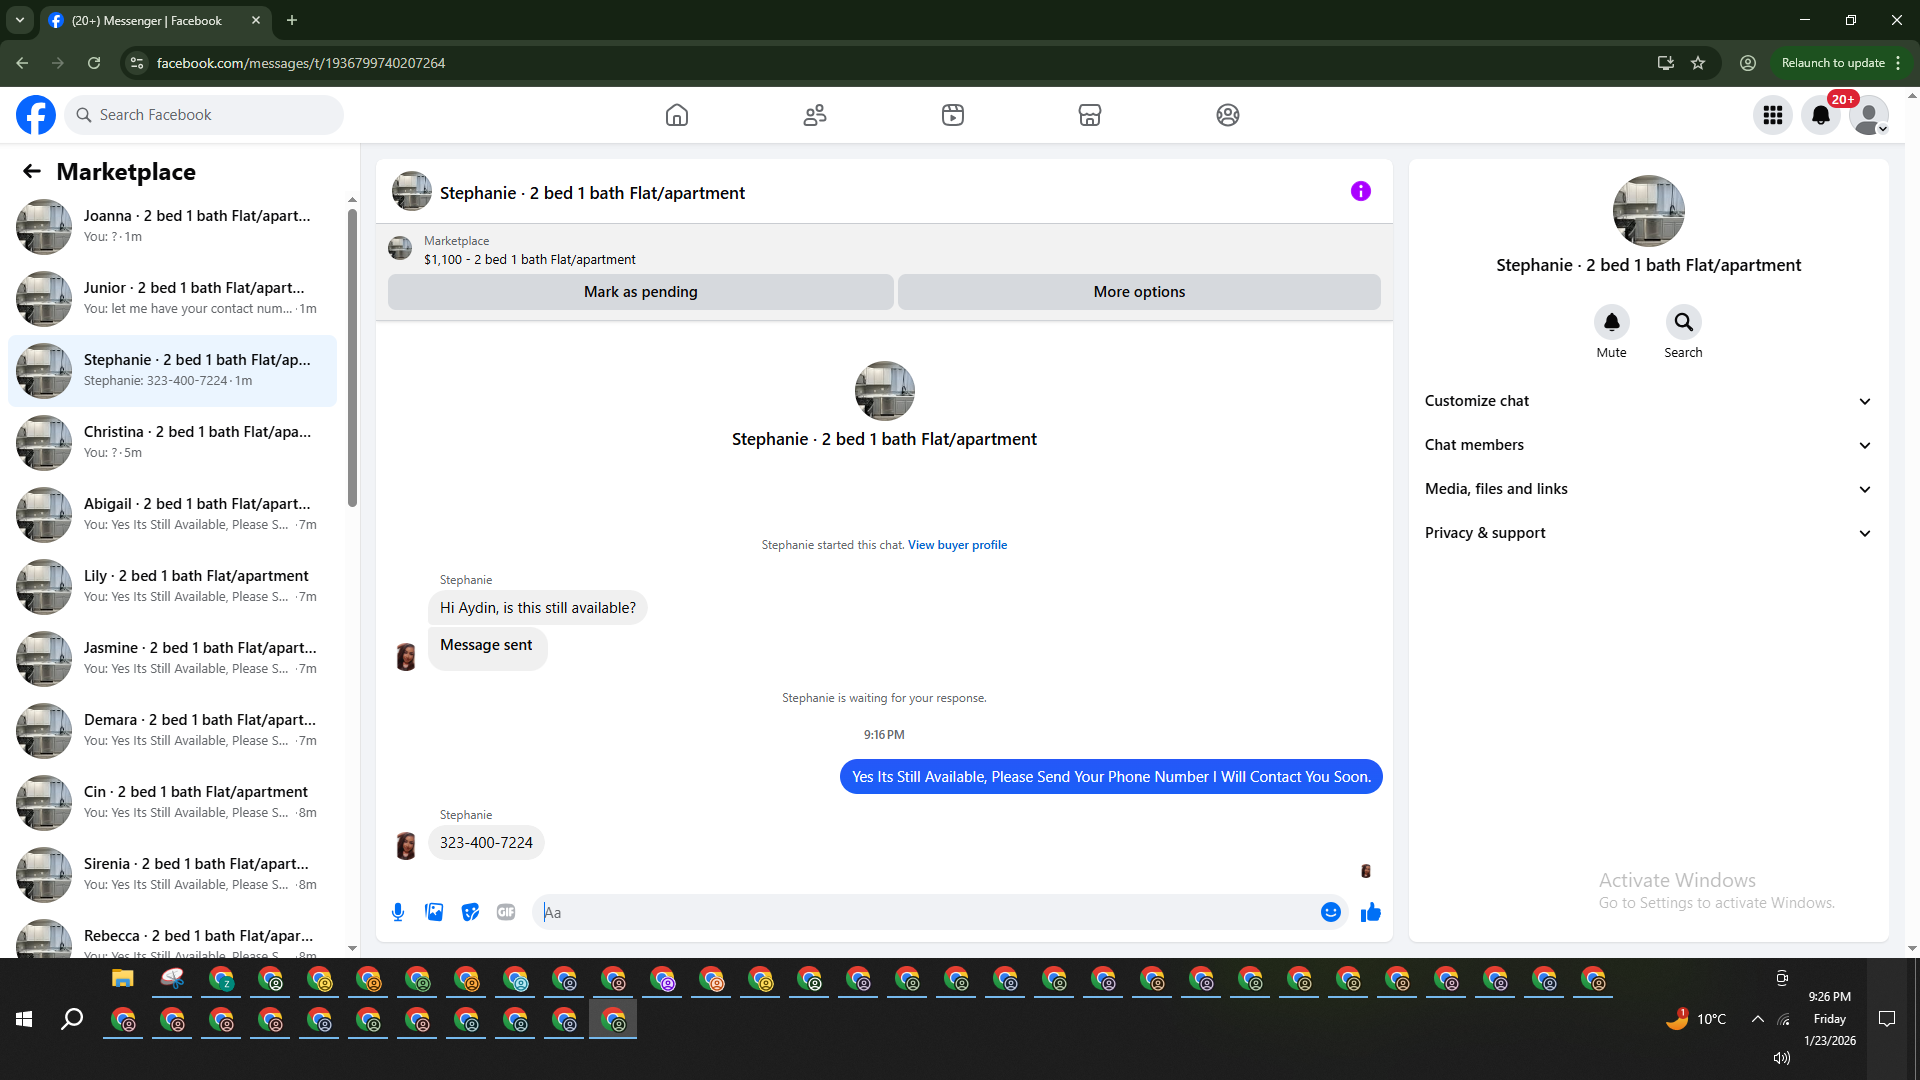The image size is (1920, 1080).
Task: Click the Mark as pending button
Action: click(640, 292)
